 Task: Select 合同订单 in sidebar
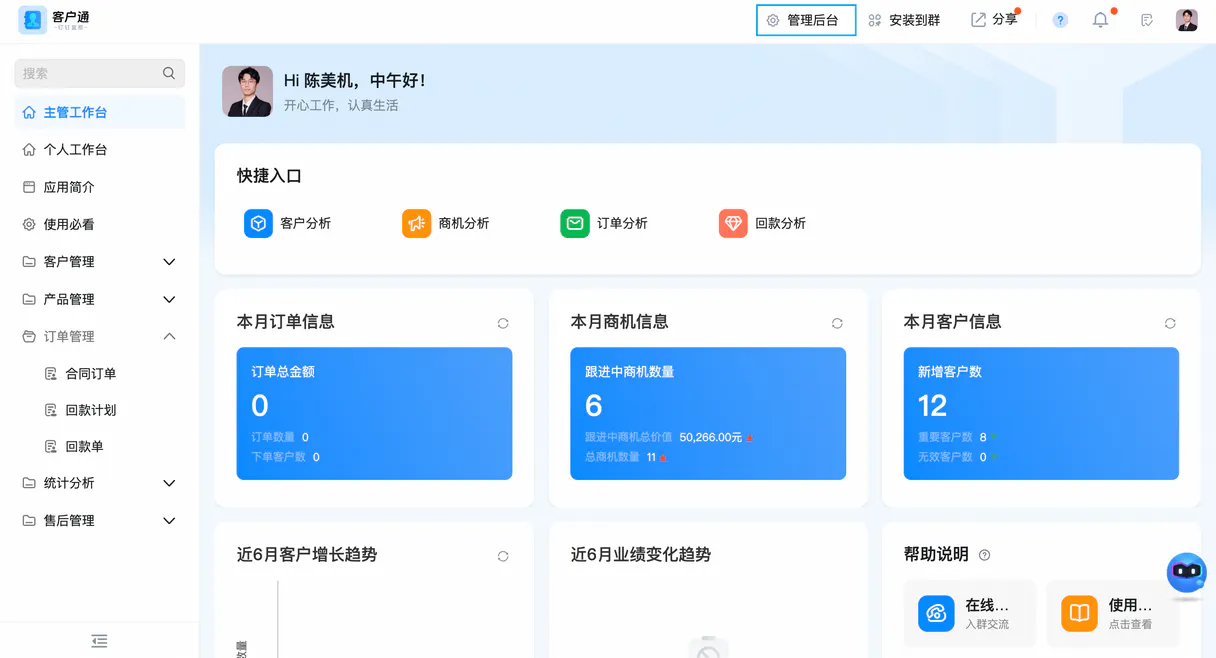(x=90, y=374)
